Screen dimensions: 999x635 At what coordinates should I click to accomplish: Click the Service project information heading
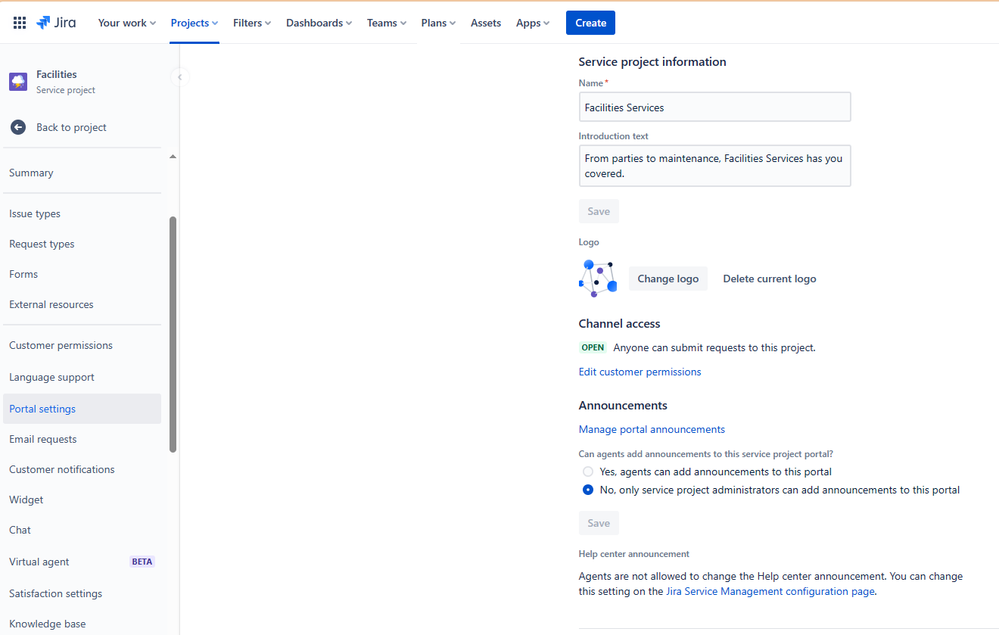click(x=652, y=62)
